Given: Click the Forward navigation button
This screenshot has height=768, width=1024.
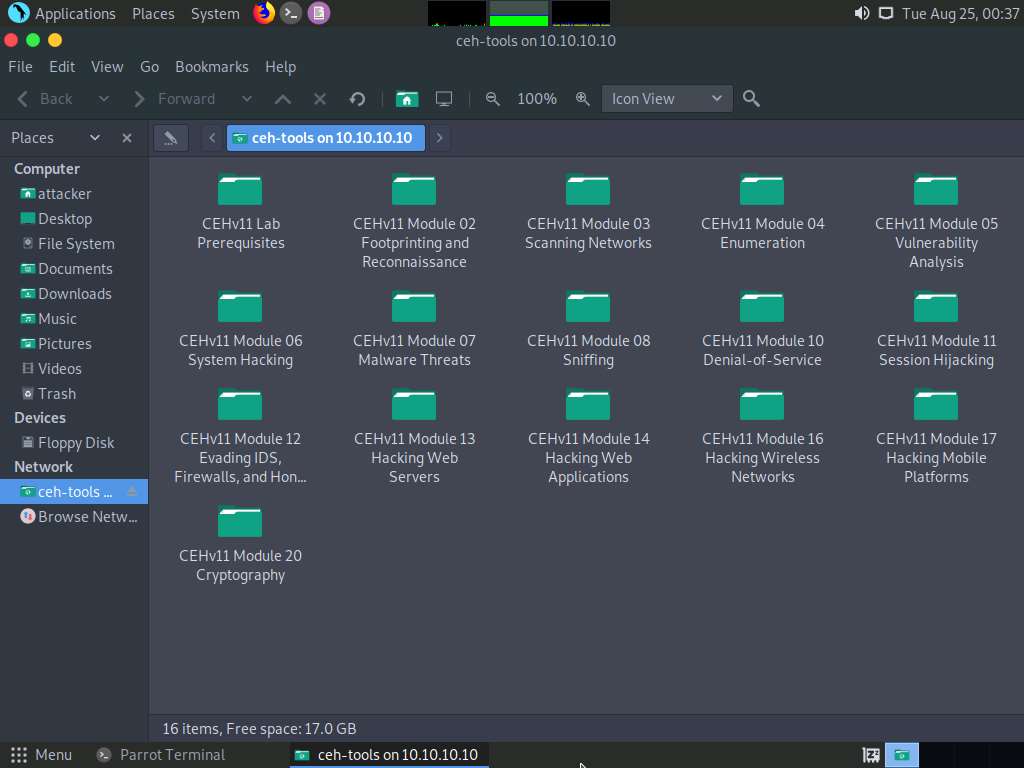Looking at the screenshot, I should point(174,99).
